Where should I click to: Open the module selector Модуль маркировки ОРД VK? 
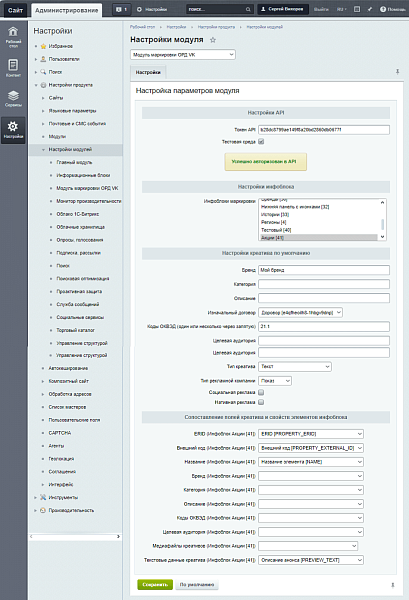pos(183,55)
